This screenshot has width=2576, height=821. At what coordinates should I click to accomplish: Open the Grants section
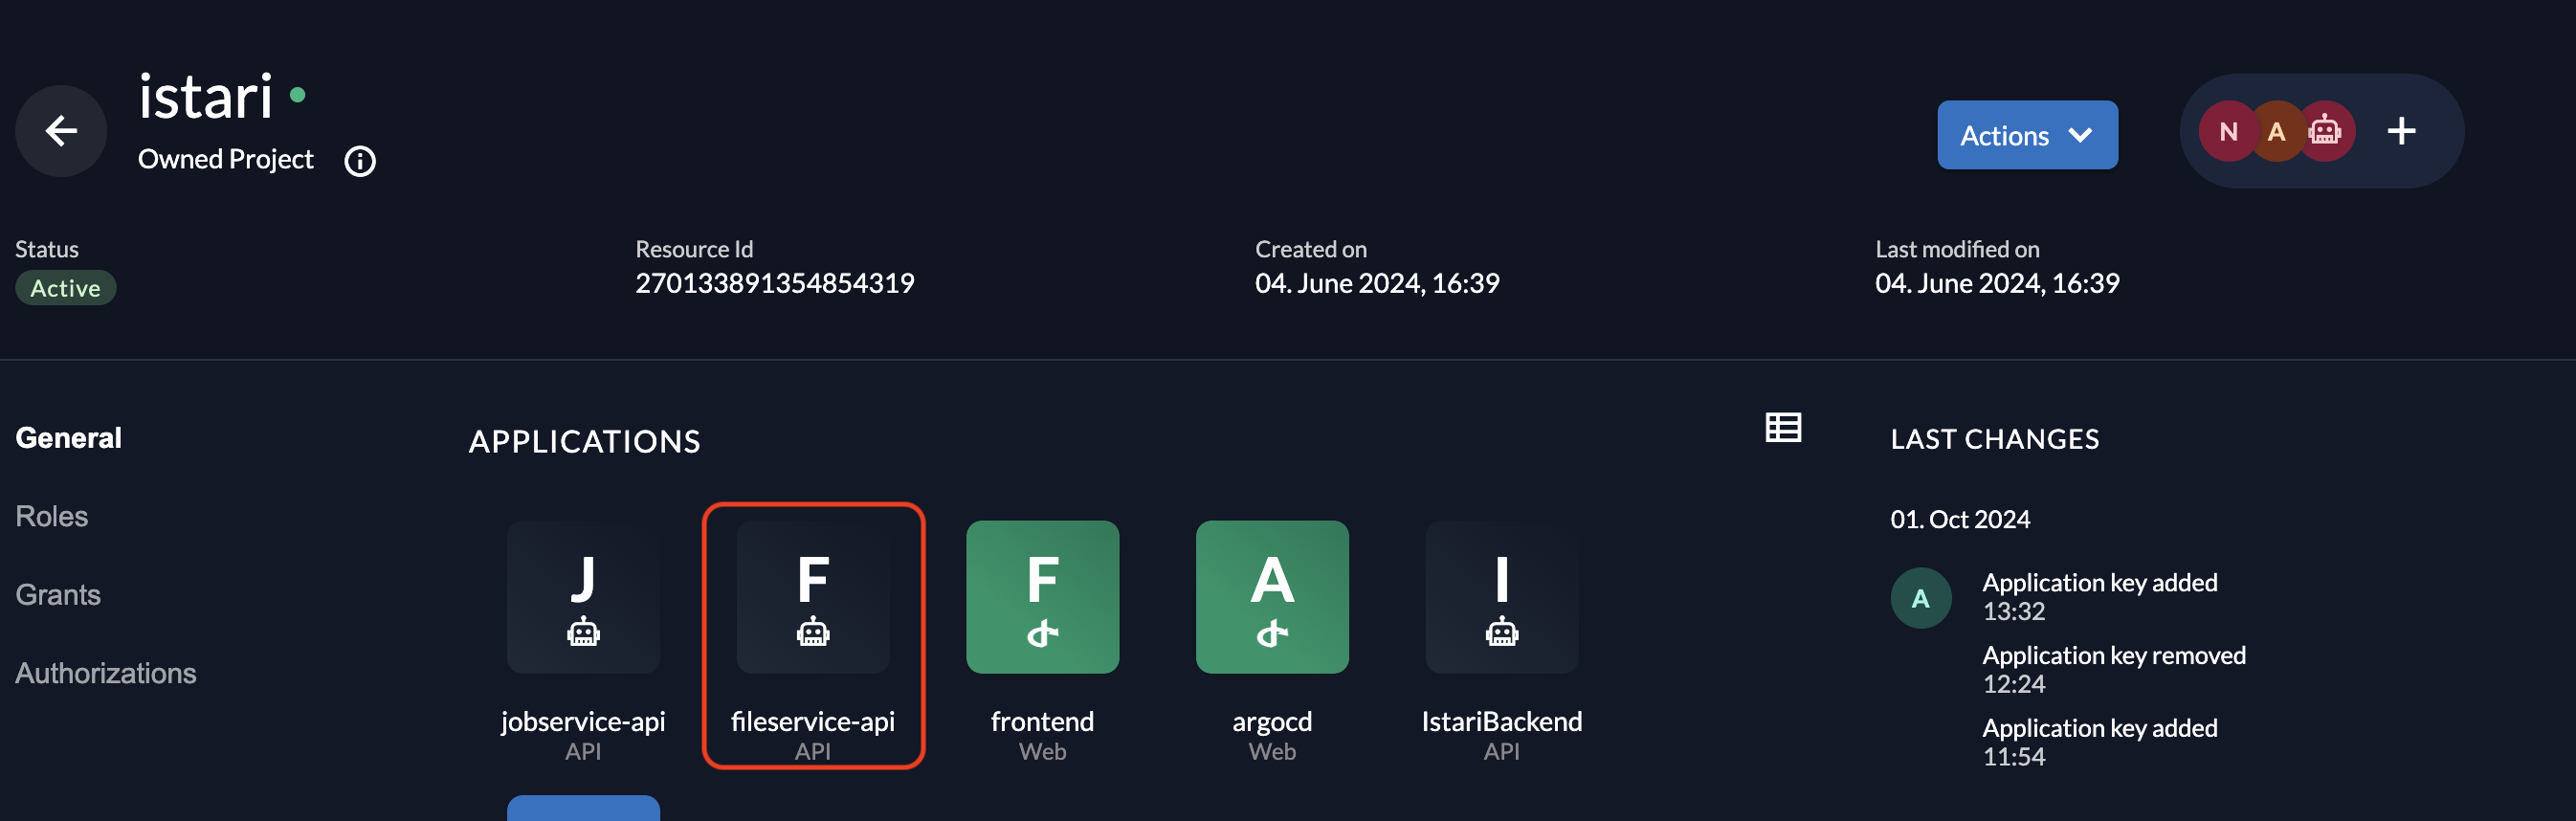[x=58, y=595]
